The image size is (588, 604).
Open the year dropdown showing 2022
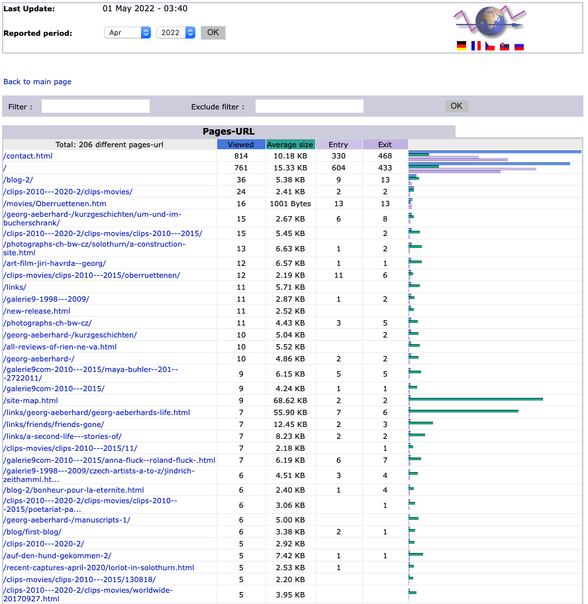tap(176, 33)
